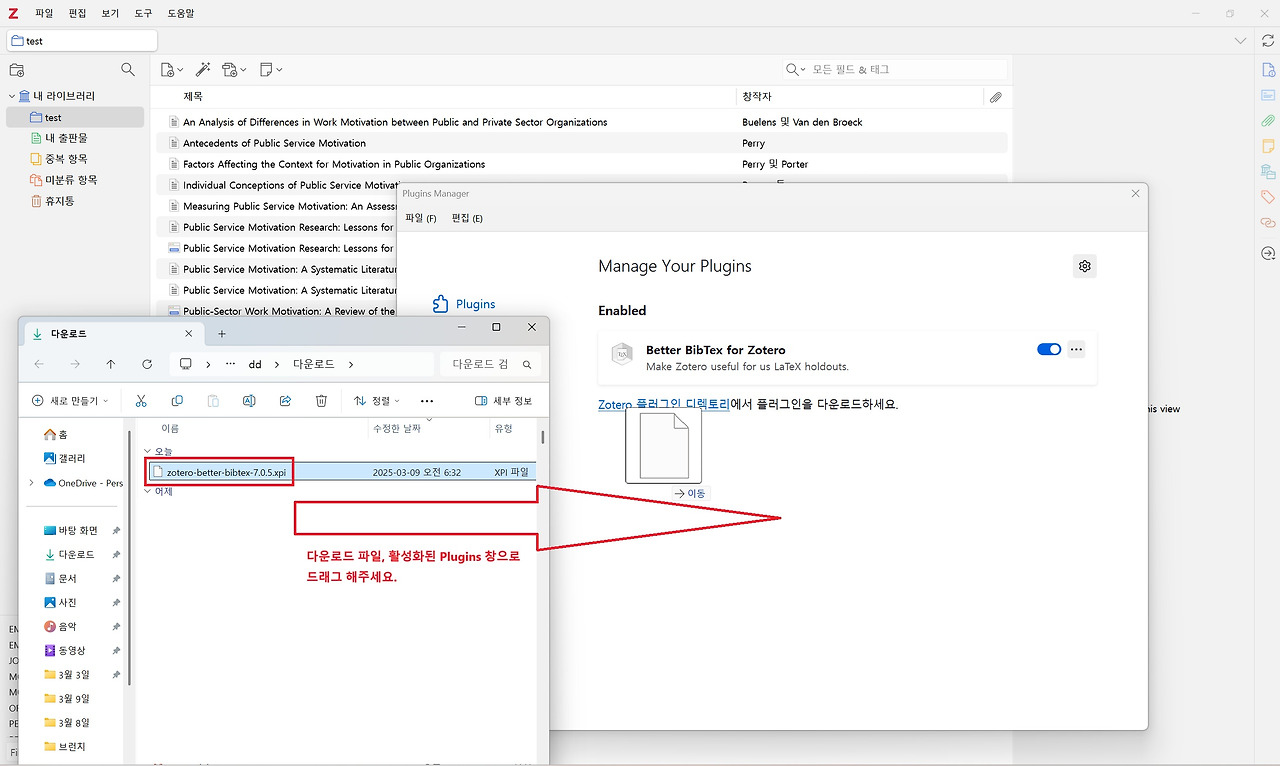Click the new item icon in Zotero toolbar
Image resolution: width=1280 pixels, height=766 pixels.
(x=172, y=70)
